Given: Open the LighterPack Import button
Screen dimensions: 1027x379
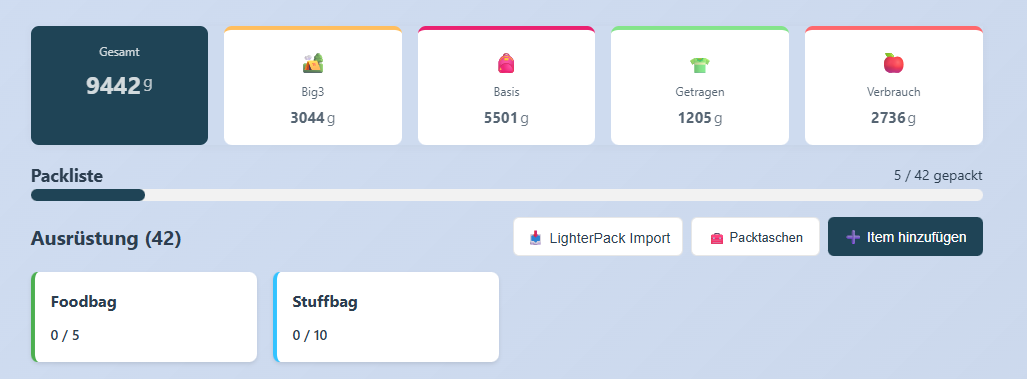Looking at the screenshot, I should coord(597,236).
